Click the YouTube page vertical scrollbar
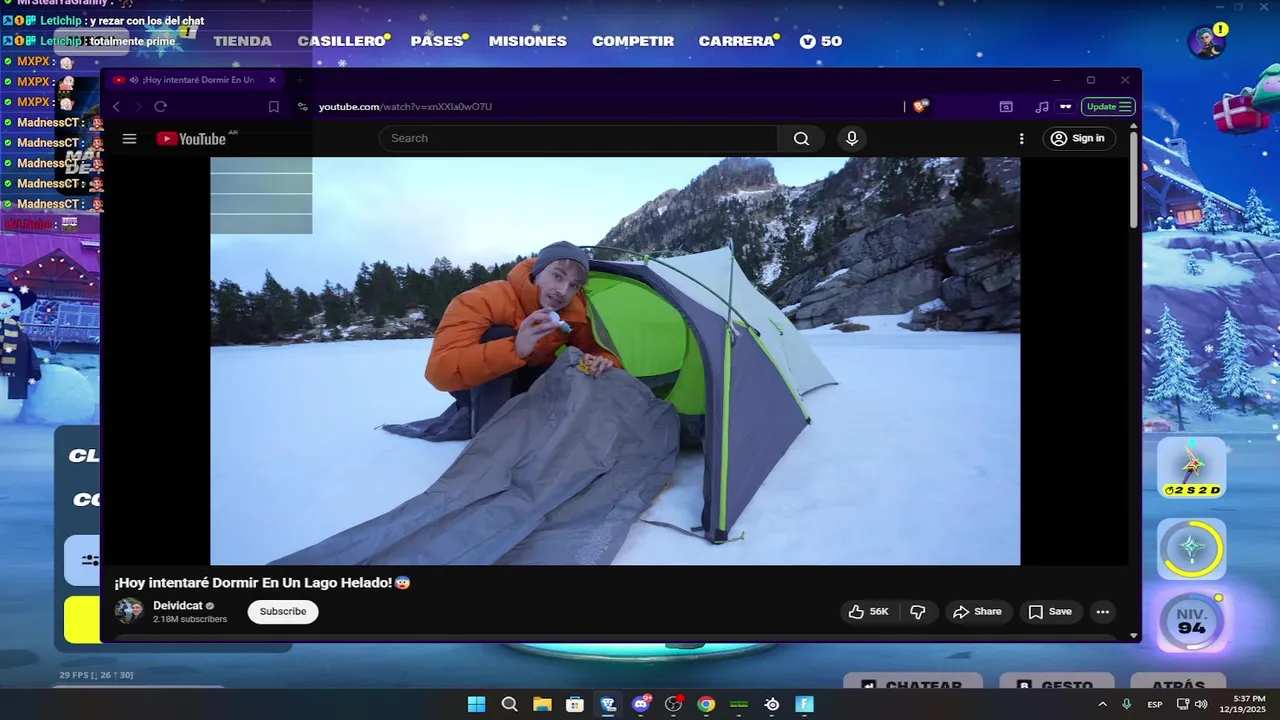This screenshot has width=1280, height=720. [x=1133, y=180]
